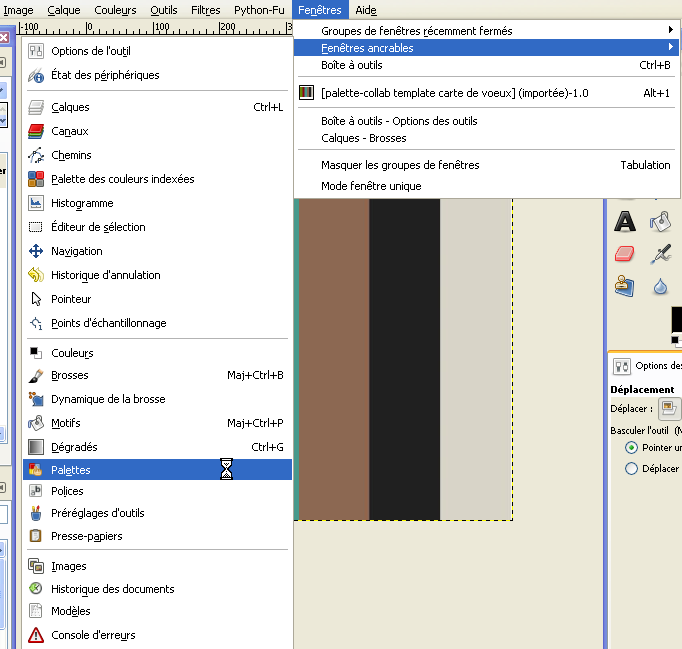This screenshot has width=682, height=649.
Task: Click Préréglages d'outils icon
Action: [x=36, y=513]
